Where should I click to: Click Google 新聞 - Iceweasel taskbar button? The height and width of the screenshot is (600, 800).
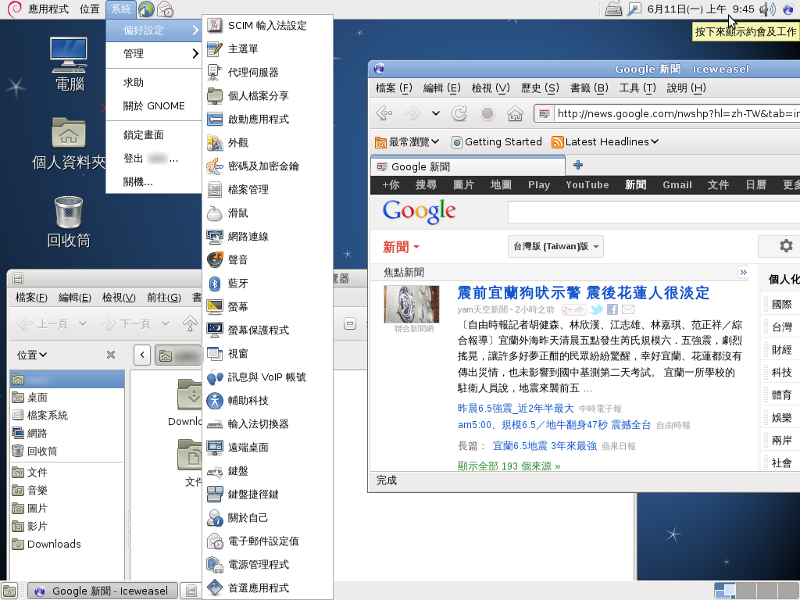click(x=102, y=591)
